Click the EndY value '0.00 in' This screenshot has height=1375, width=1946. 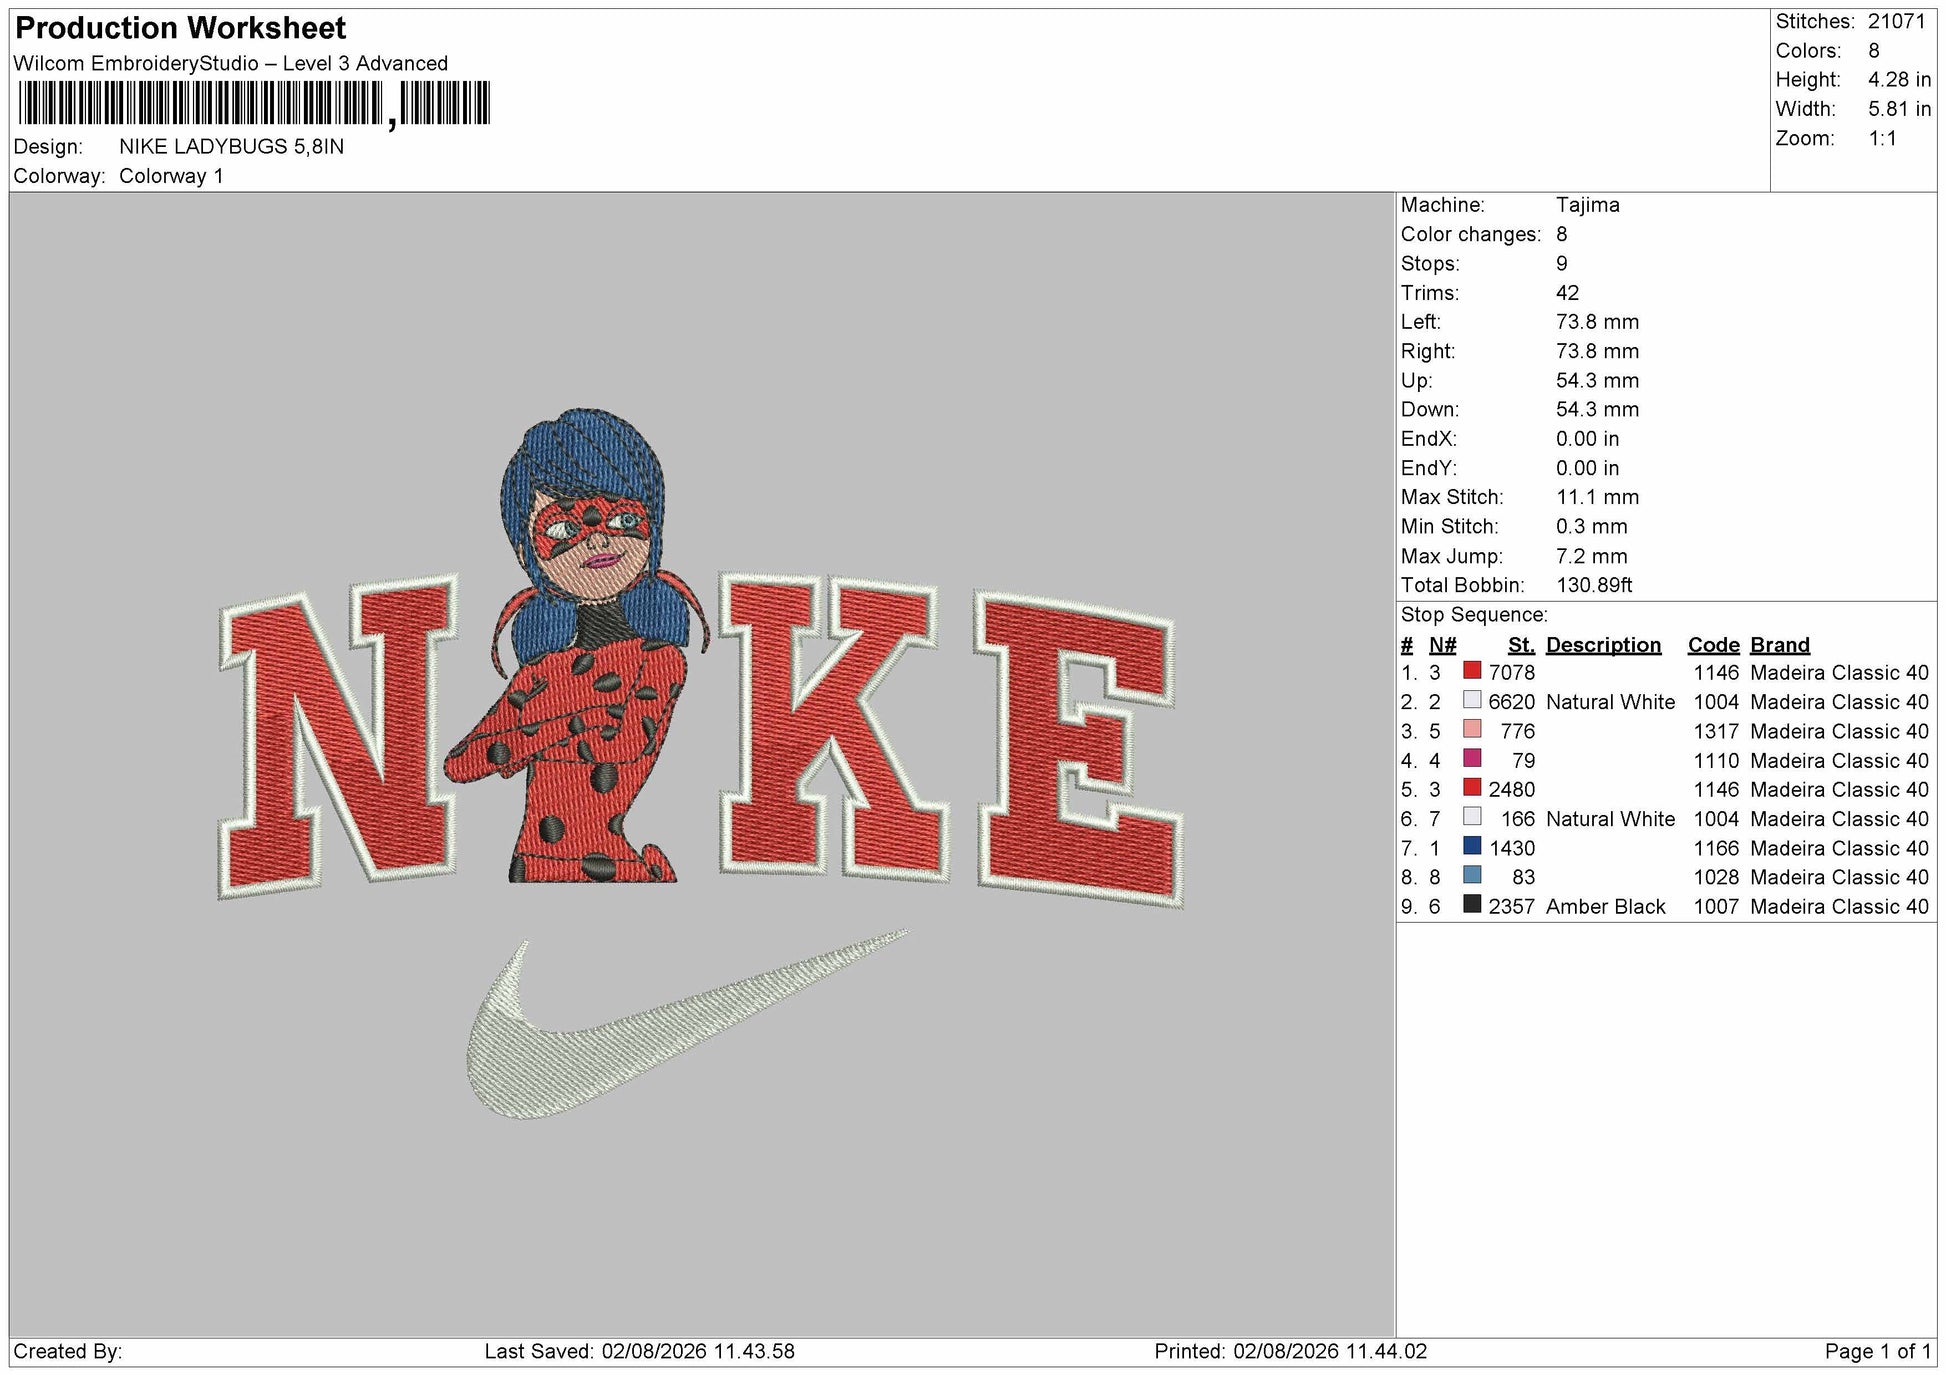[1587, 468]
